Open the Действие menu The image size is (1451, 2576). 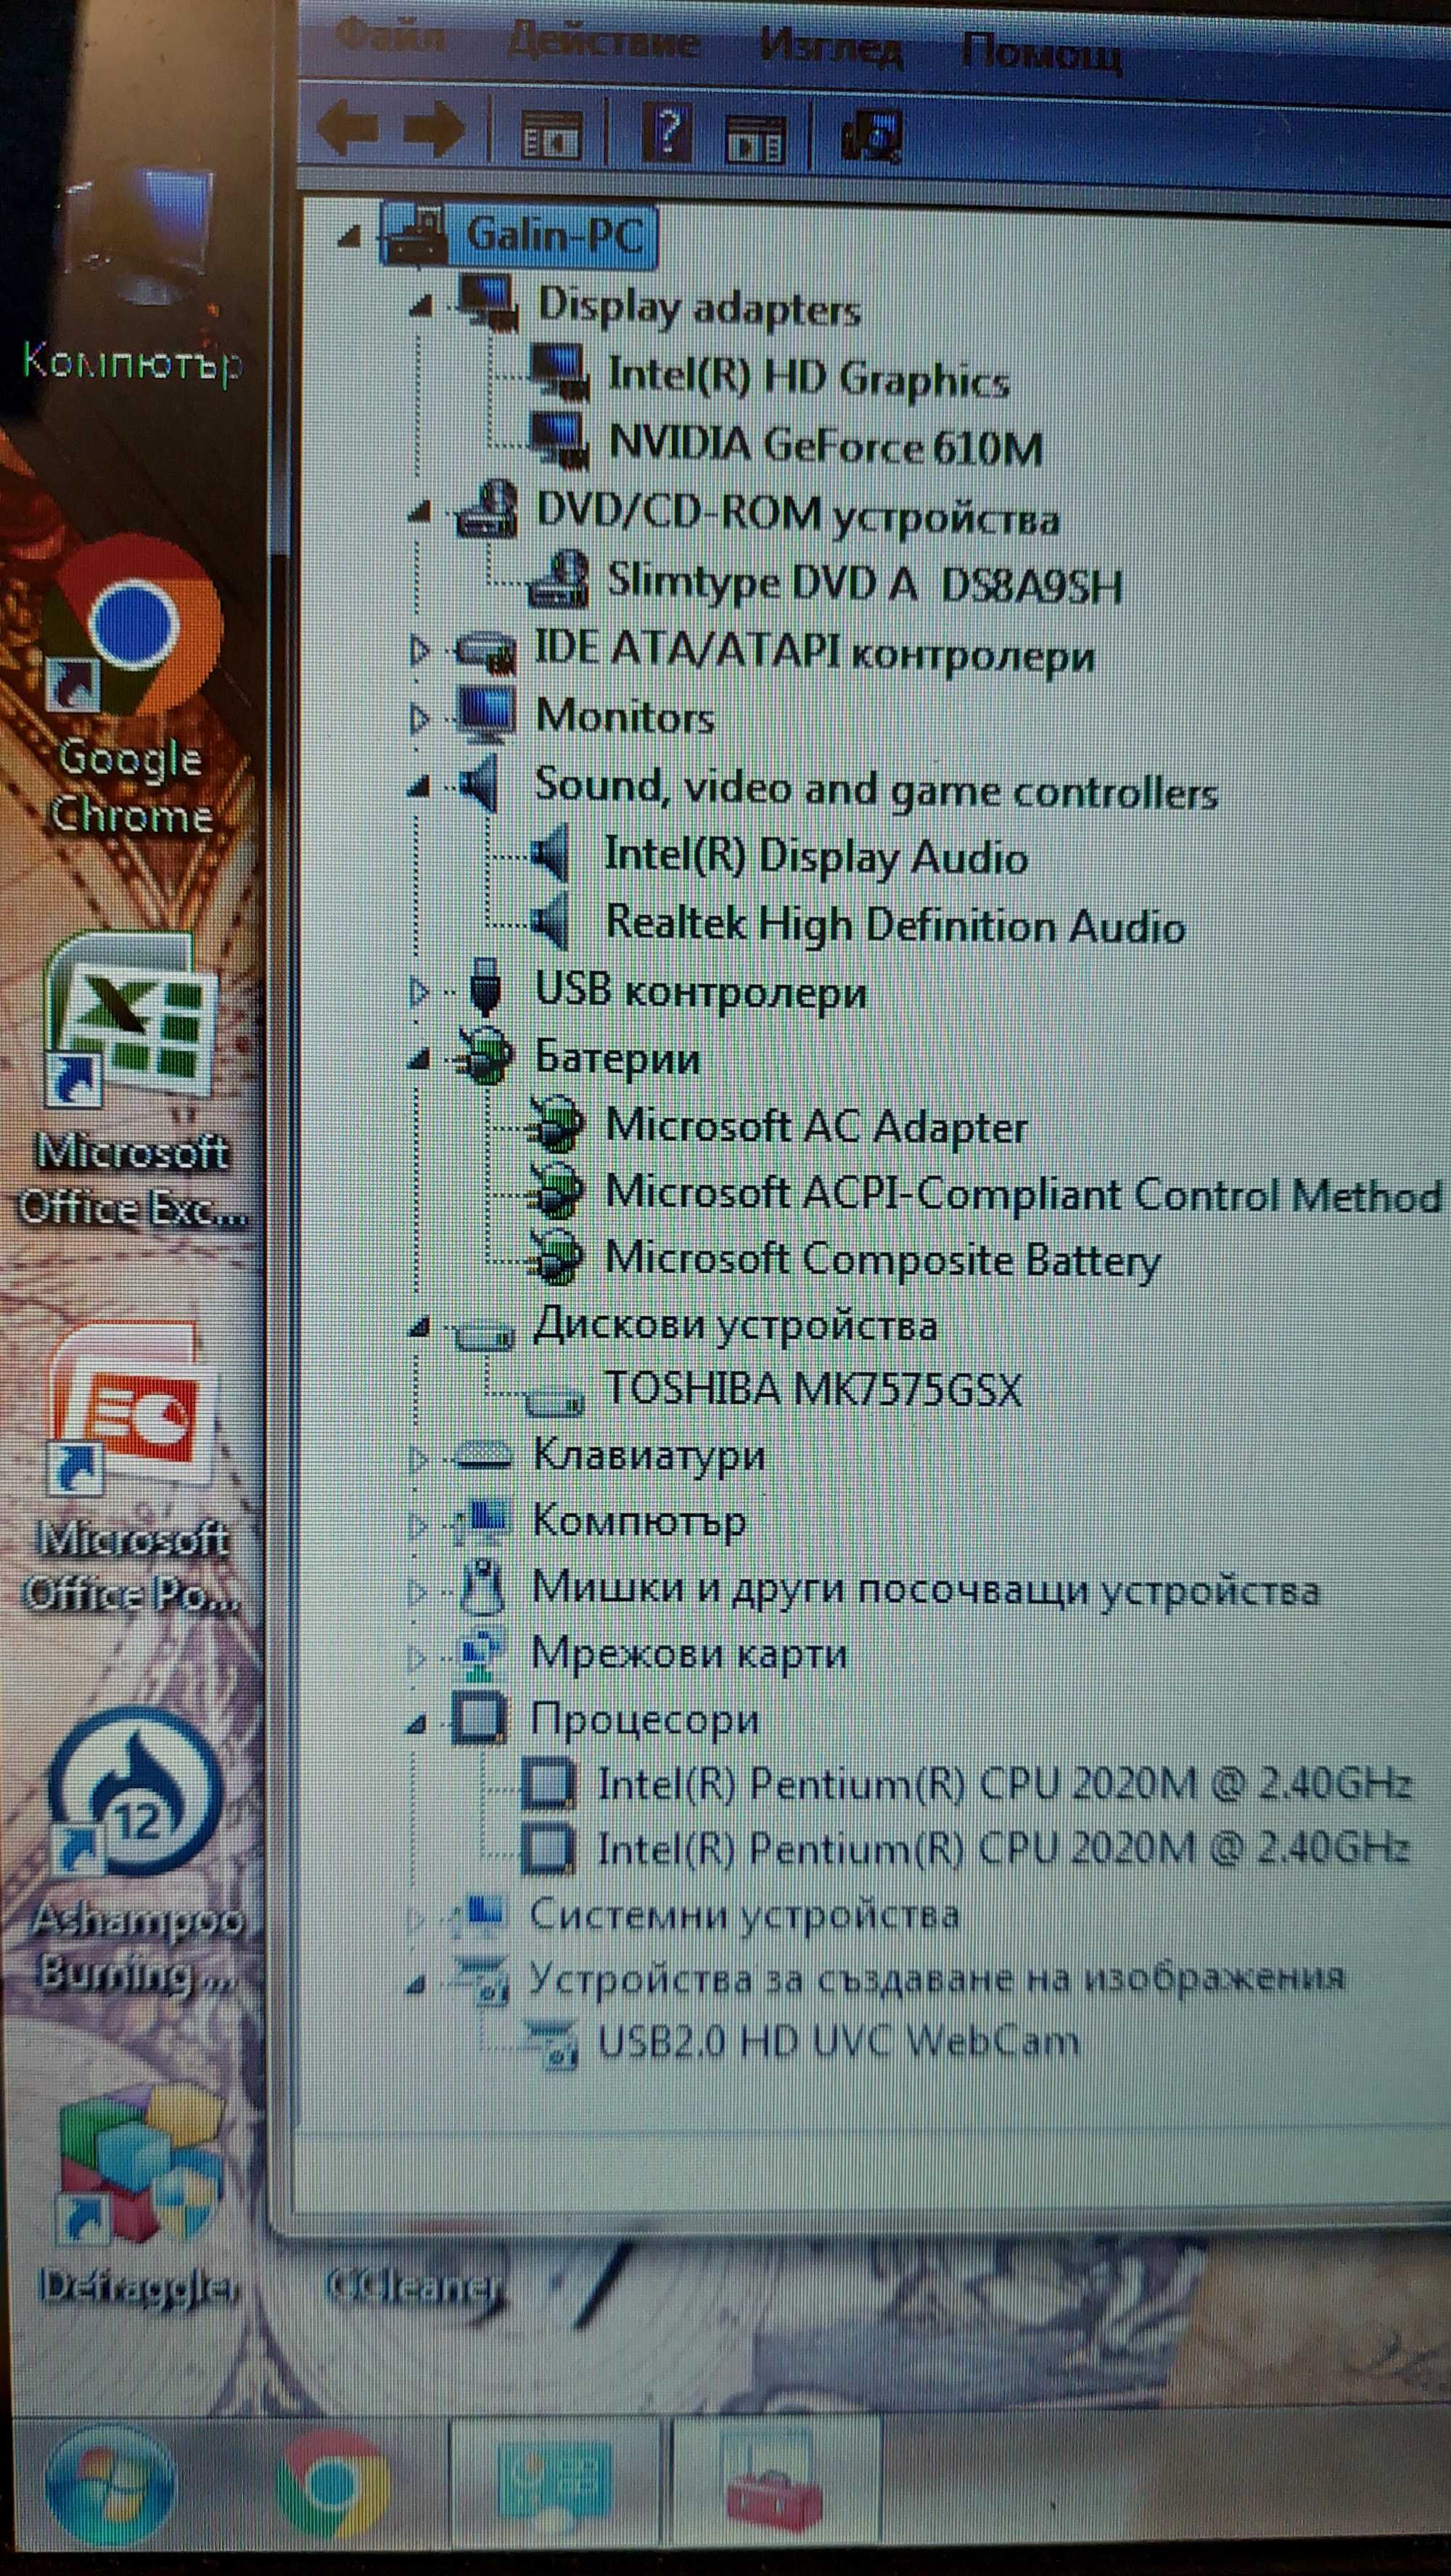pos(603,42)
